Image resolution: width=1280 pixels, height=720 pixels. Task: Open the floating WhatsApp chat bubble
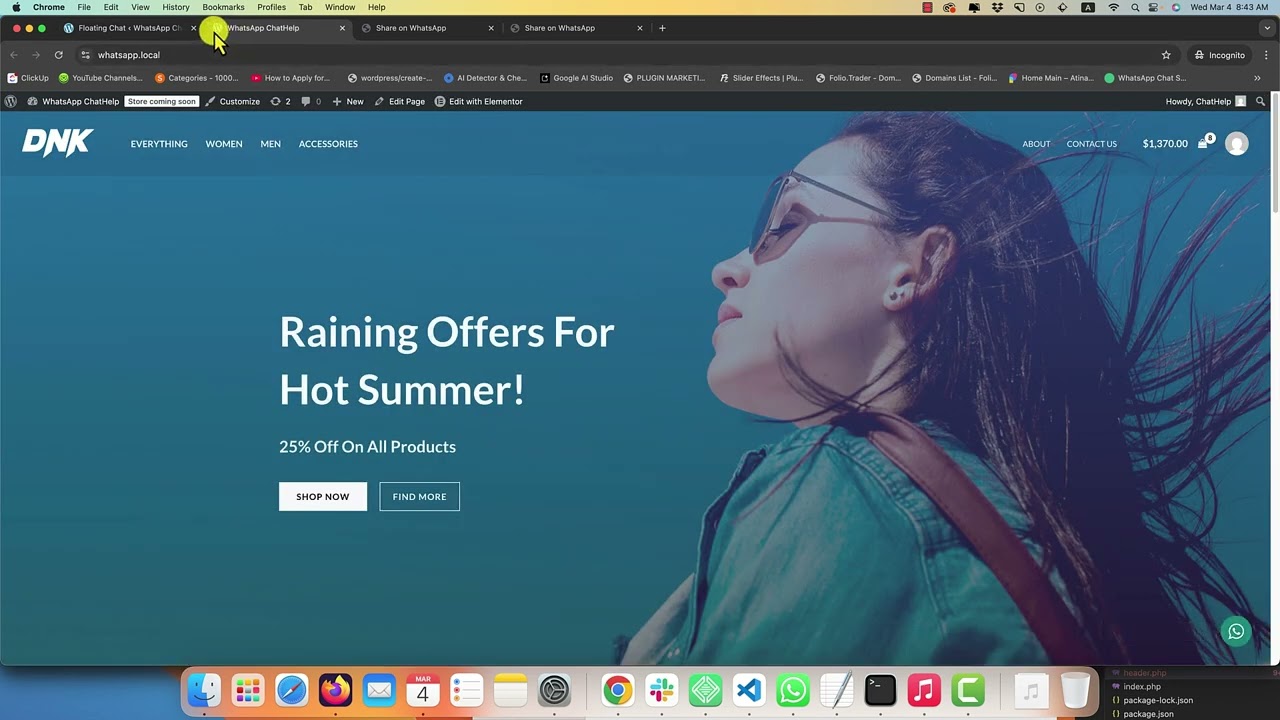(x=1236, y=632)
